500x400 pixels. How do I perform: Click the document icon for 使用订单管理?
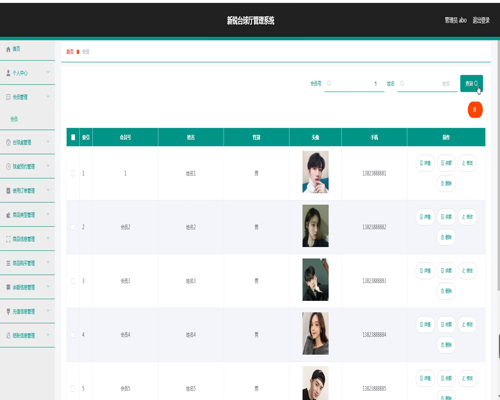tap(8, 191)
